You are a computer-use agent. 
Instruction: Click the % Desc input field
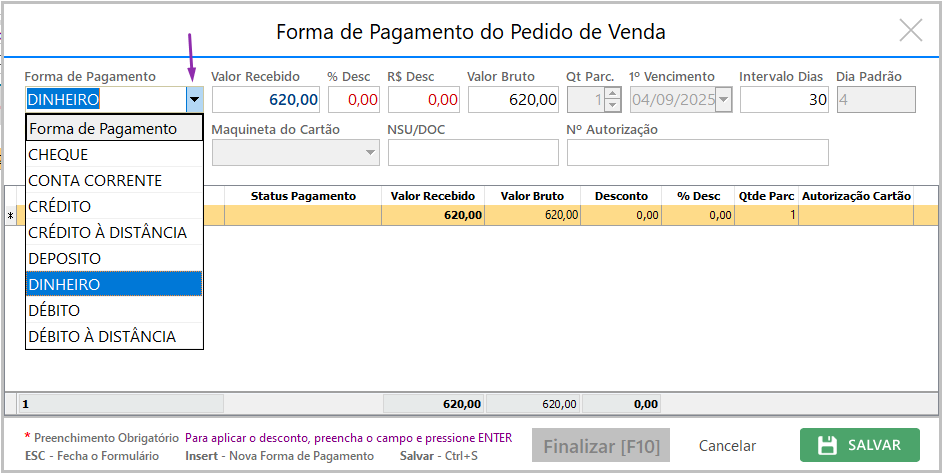354,100
